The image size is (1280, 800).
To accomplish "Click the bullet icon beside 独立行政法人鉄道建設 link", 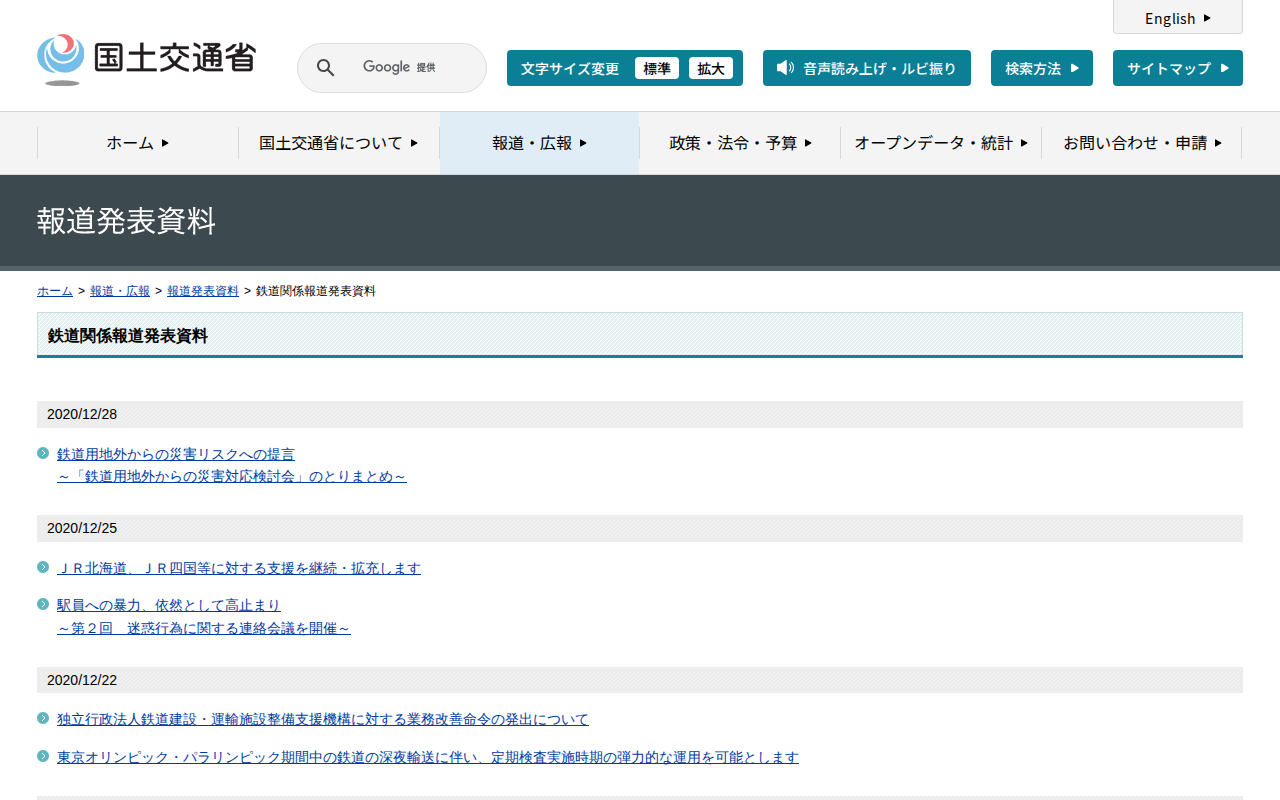I will [x=43, y=718].
